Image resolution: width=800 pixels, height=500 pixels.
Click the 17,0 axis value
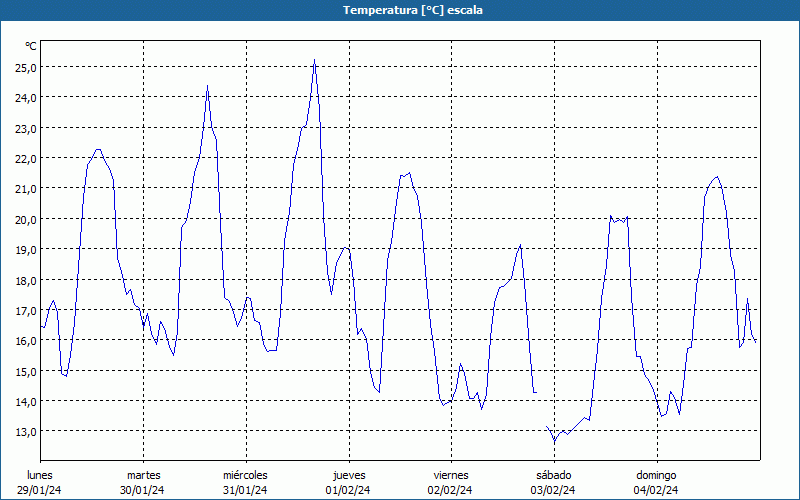point(26,310)
